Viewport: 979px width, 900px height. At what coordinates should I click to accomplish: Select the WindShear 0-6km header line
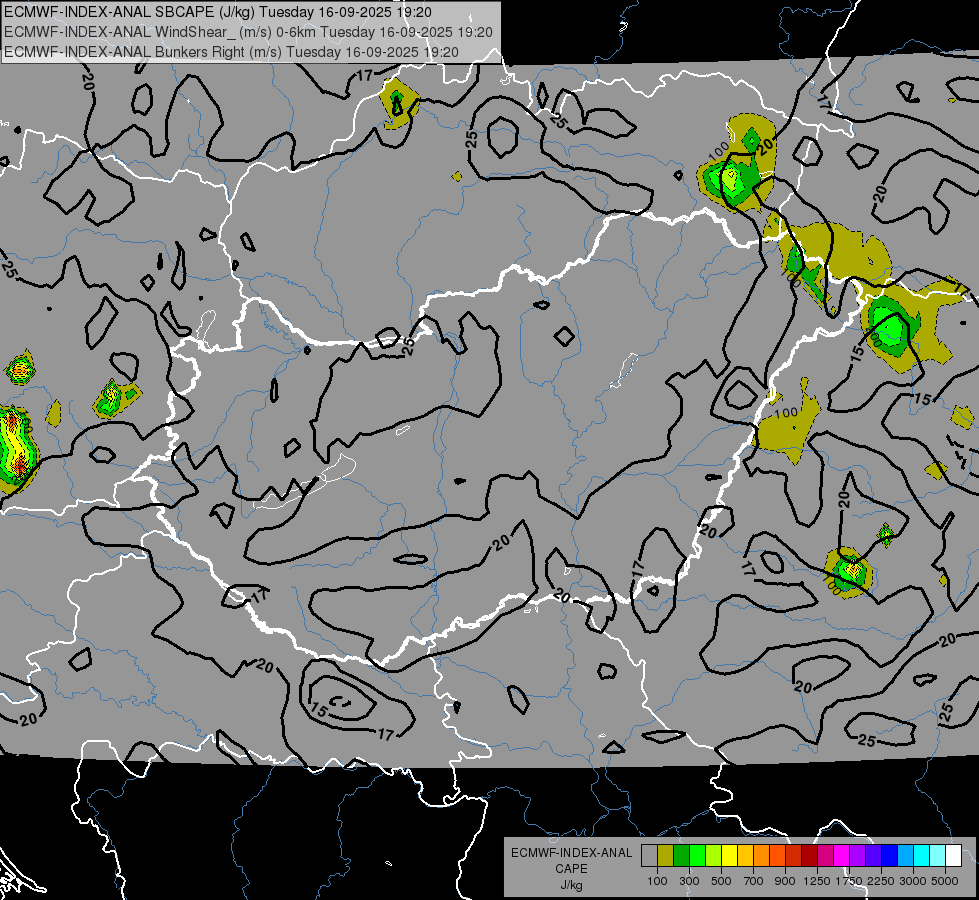[248, 32]
